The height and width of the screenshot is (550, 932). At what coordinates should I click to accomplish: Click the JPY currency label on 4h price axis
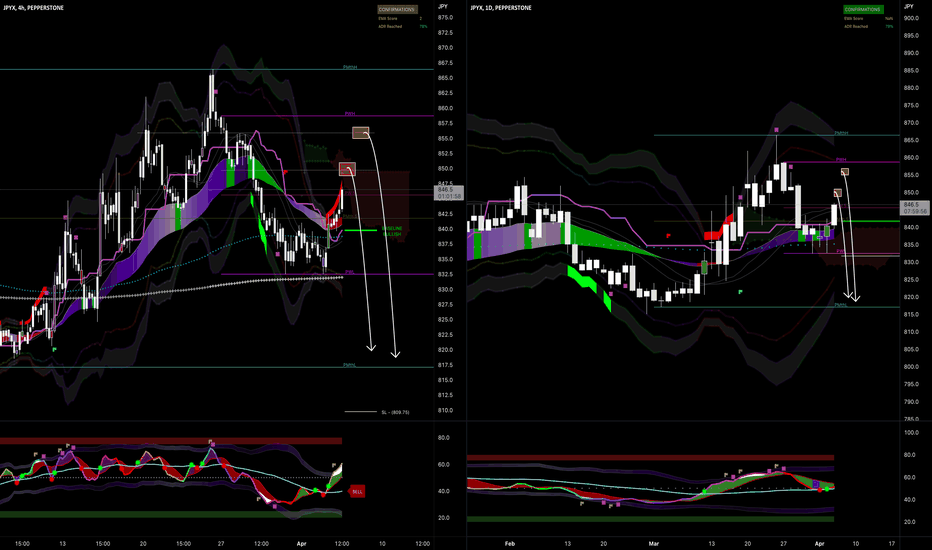tap(443, 7)
